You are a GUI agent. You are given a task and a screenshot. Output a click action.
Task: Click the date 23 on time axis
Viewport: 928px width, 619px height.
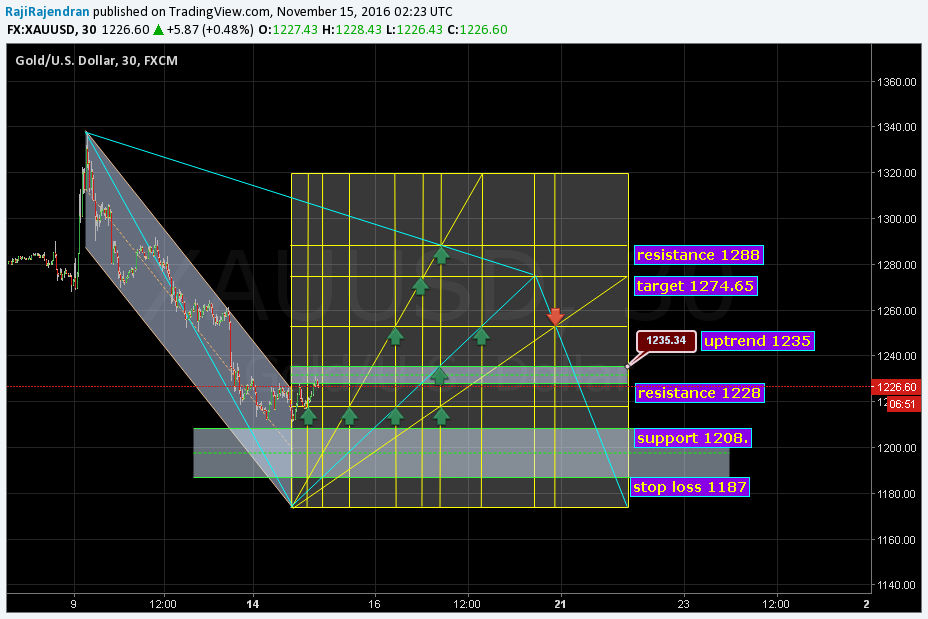coord(684,604)
